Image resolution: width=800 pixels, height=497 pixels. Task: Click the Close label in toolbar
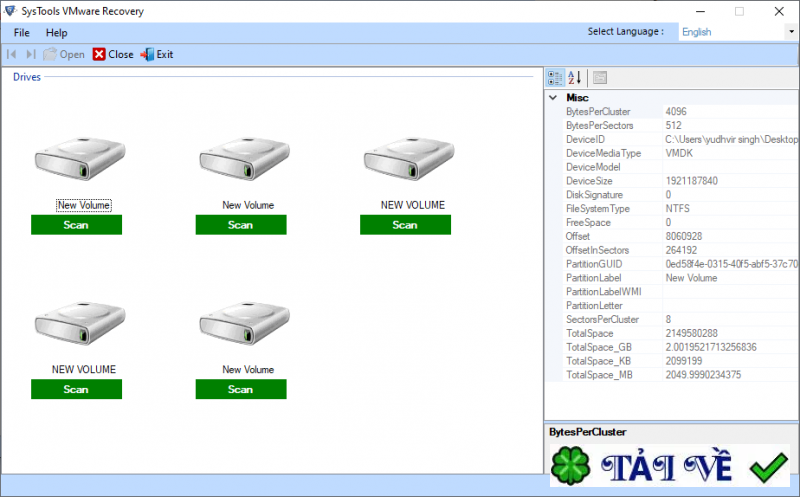pos(121,55)
